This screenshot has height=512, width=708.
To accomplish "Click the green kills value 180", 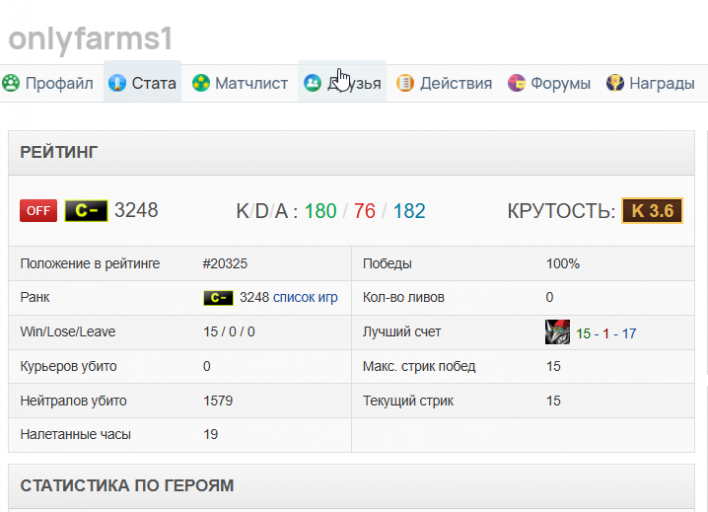I will point(321,211).
